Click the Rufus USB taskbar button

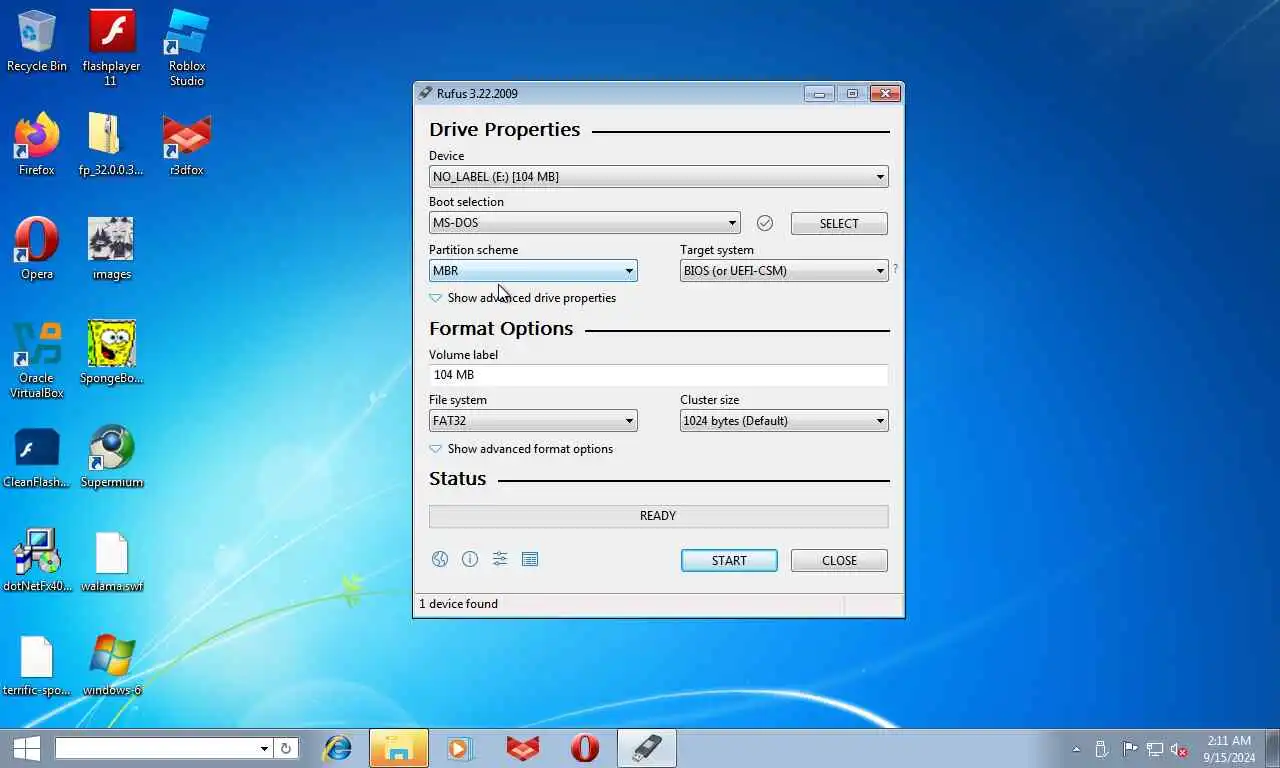647,748
